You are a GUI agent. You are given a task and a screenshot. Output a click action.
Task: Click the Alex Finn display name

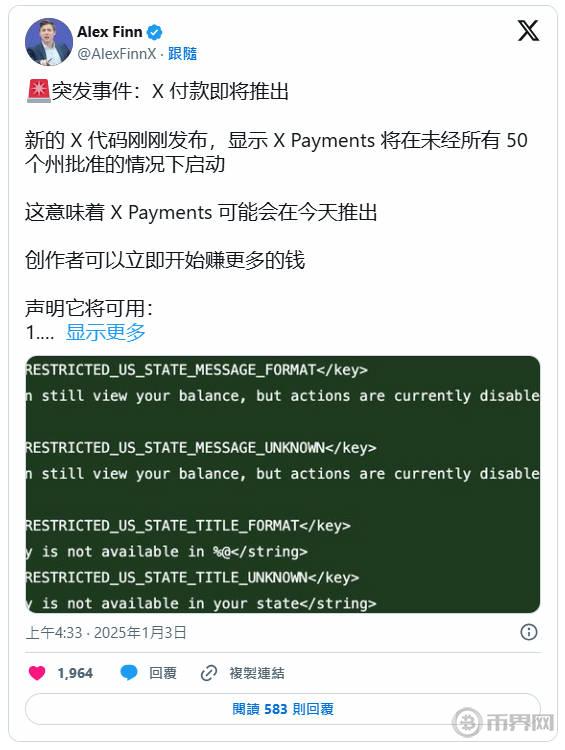110,32
